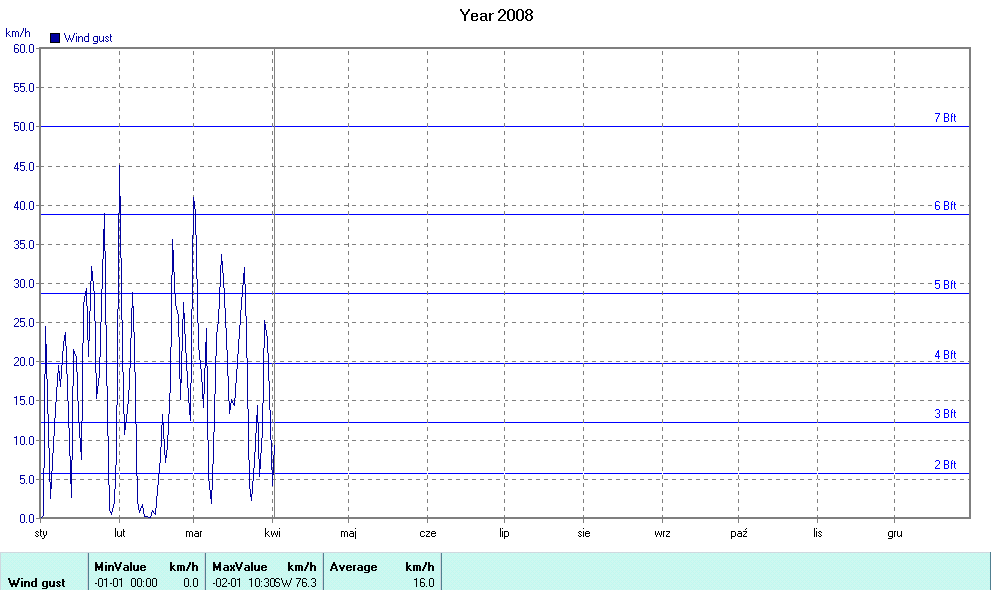Click the 35.0 y-axis value
The width and height of the screenshot is (991, 590).
pyautogui.click(x=24, y=244)
